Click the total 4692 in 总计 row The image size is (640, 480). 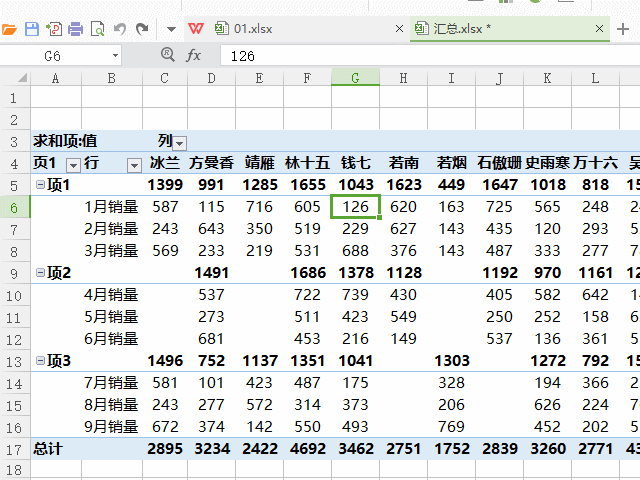[x=308, y=449]
